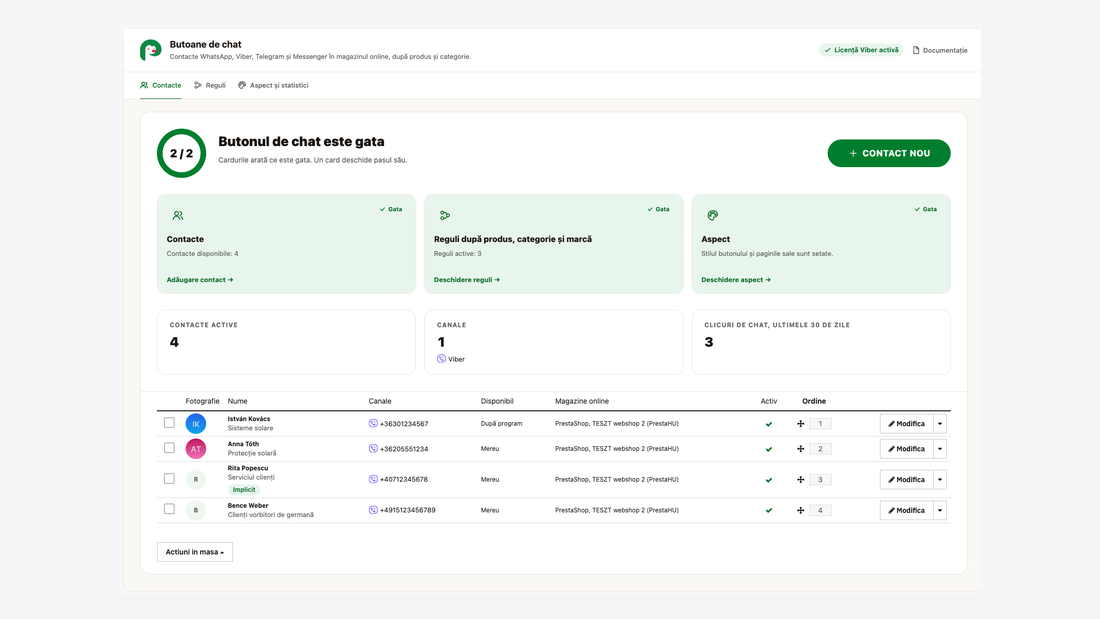Open the Actiuni in masa dropdown
The image size is (1100, 619).
click(x=194, y=552)
